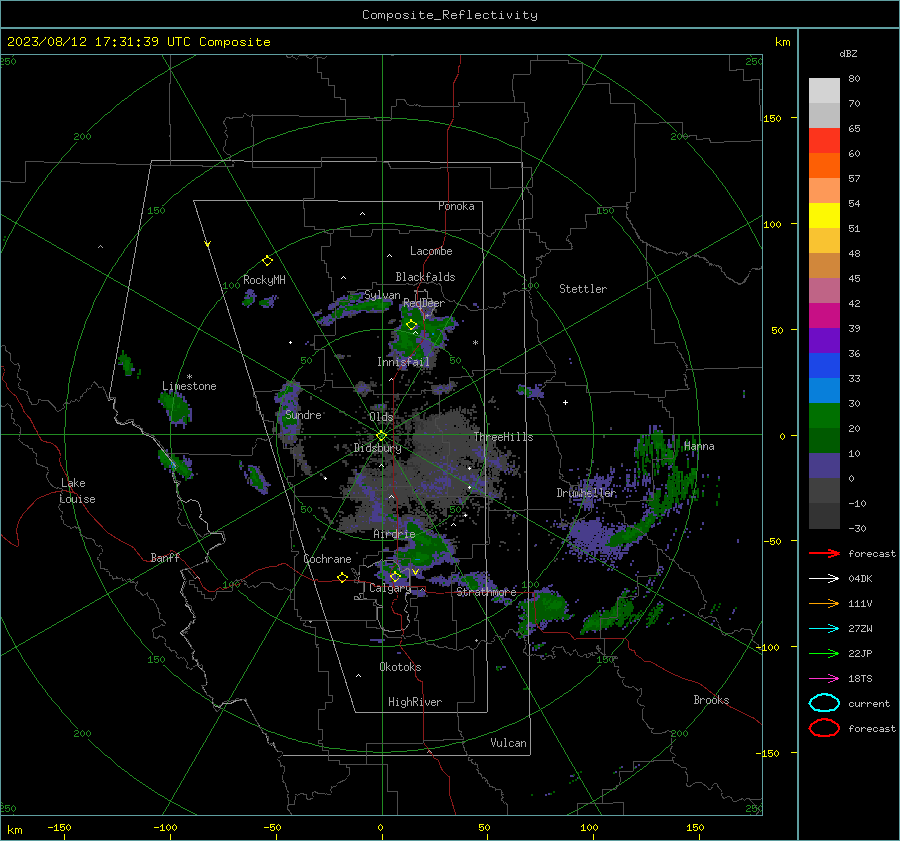Click the ThreeHills label
Image resolution: width=900 pixels, height=841 pixels.
(x=503, y=437)
